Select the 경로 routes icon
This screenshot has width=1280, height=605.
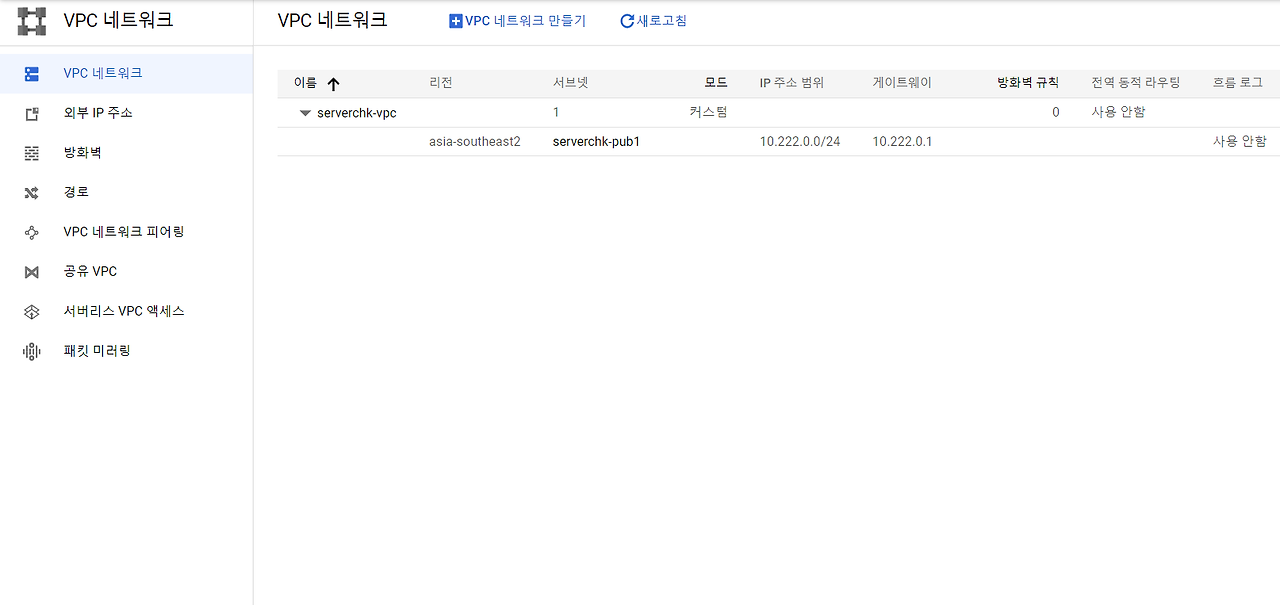pos(32,192)
